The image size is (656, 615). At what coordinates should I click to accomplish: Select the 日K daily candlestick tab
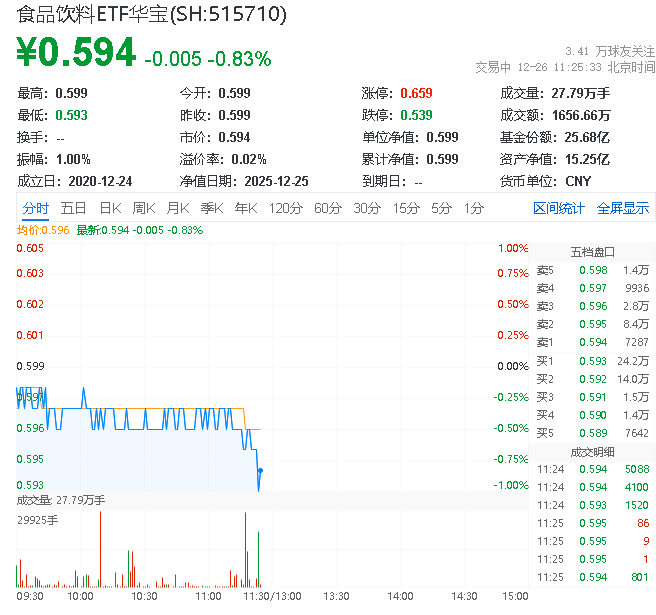pos(110,208)
